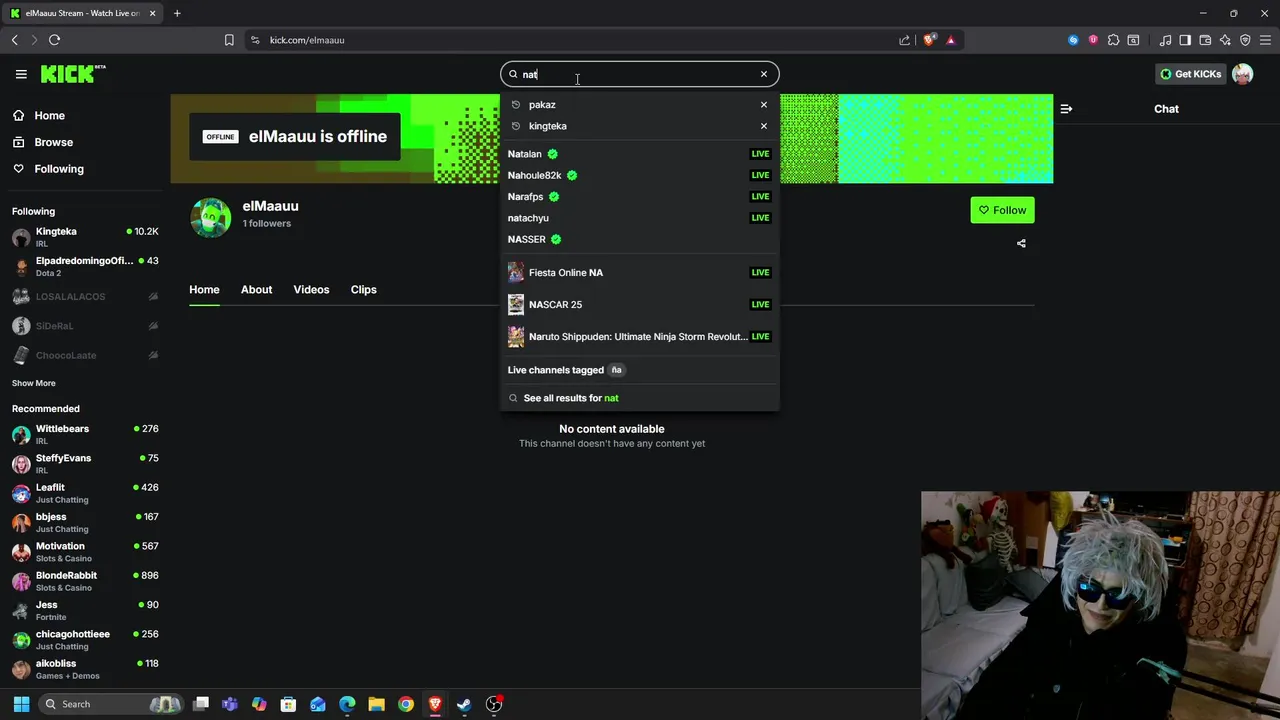
Task: Switch to the Clips tab
Action: click(x=364, y=290)
